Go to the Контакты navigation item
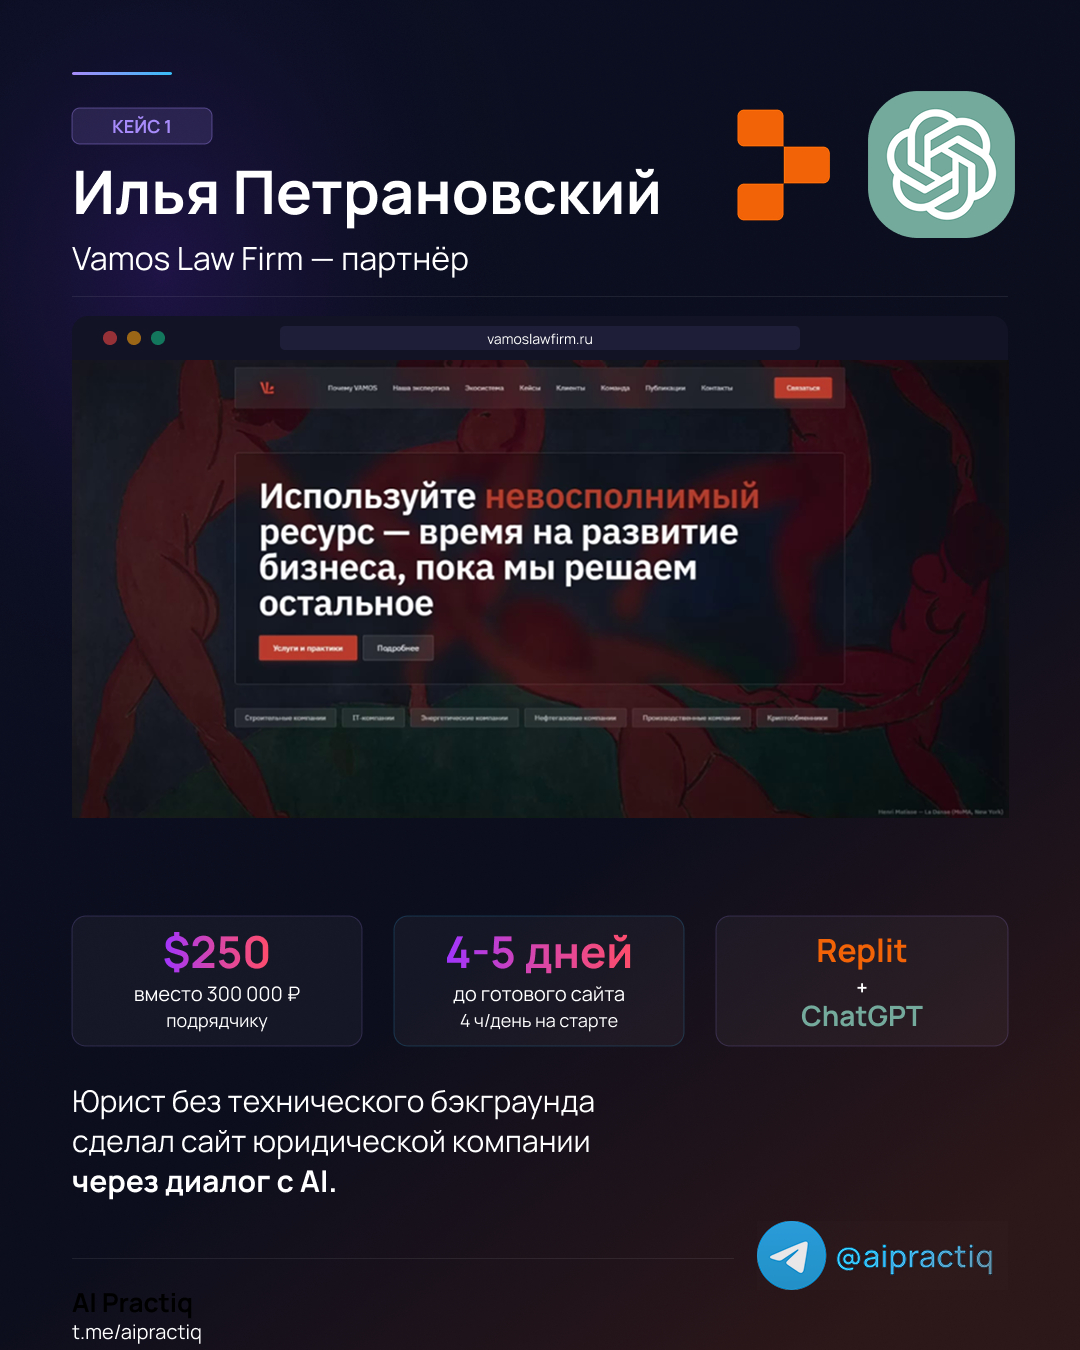This screenshot has height=1350, width=1080. [x=717, y=388]
